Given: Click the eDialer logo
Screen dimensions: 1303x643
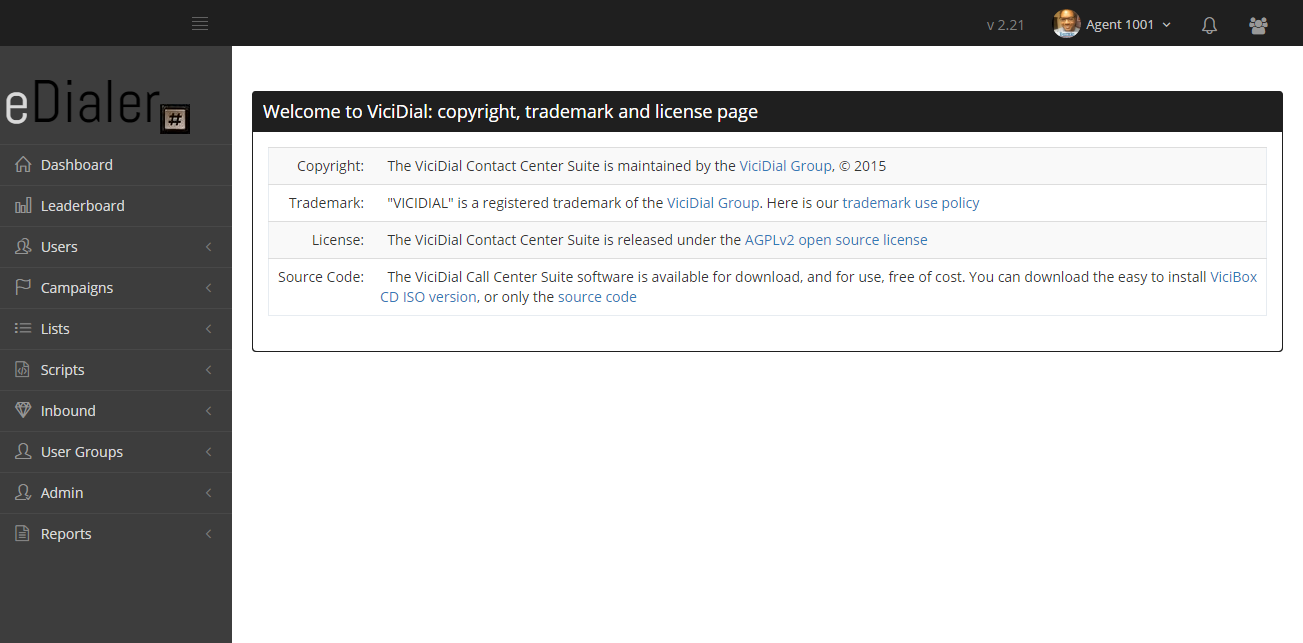Looking at the screenshot, I should (x=97, y=105).
